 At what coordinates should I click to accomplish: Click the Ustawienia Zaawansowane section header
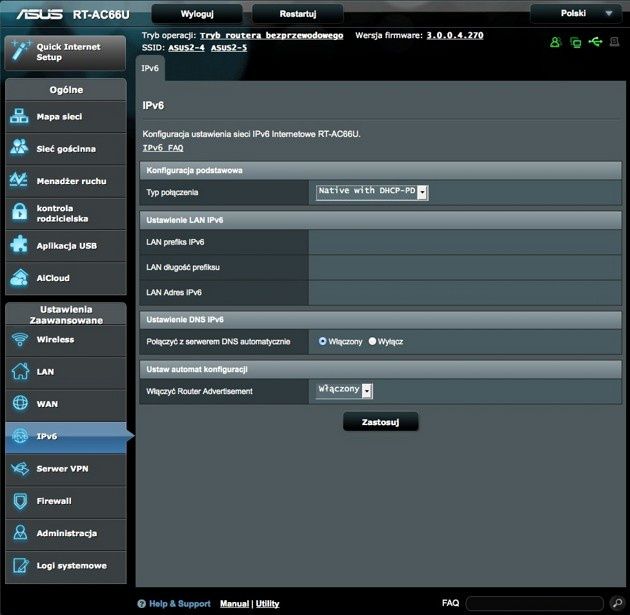coord(66,315)
